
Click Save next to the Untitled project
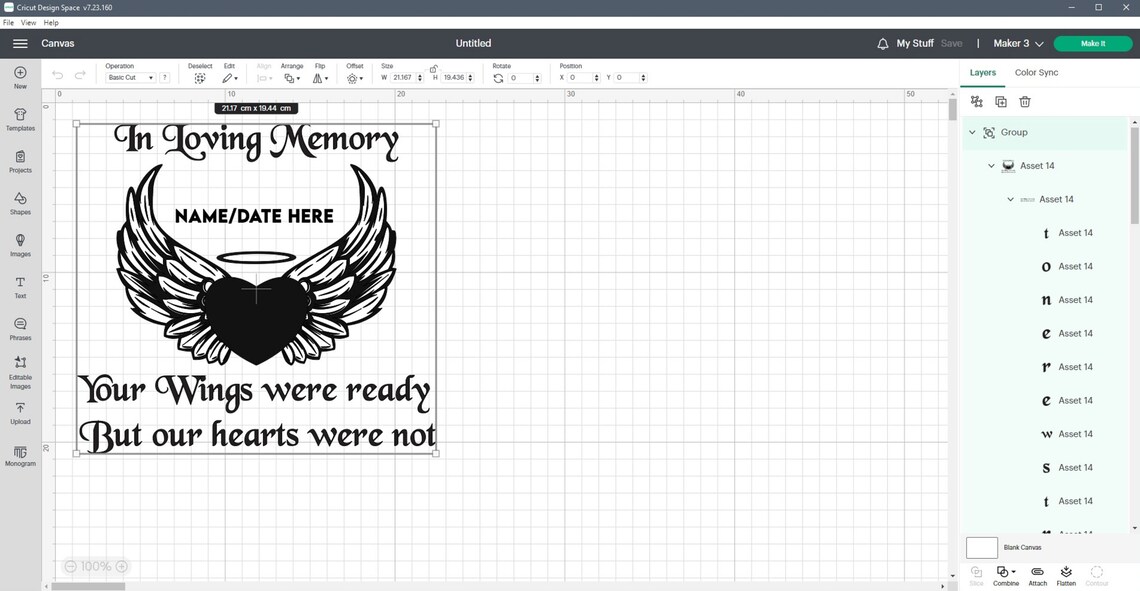951,43
